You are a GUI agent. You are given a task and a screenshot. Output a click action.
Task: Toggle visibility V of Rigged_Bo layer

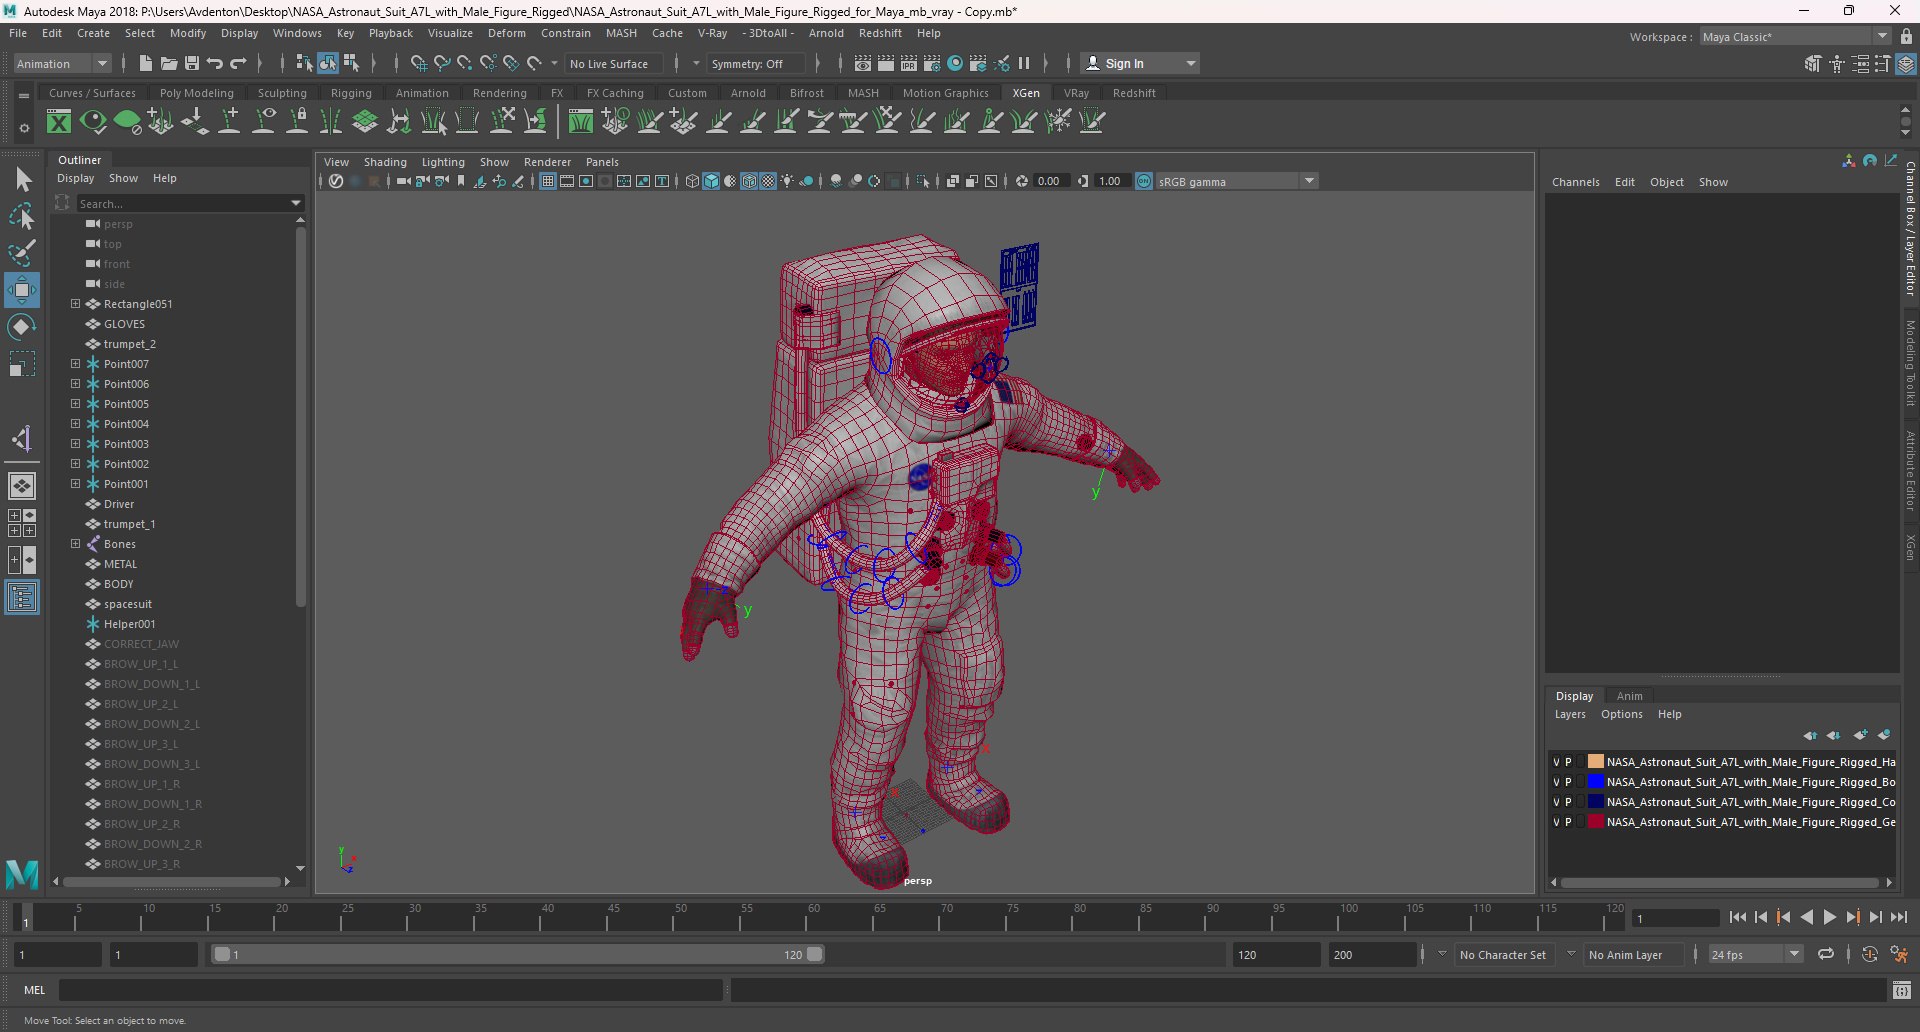point(1556,782)
